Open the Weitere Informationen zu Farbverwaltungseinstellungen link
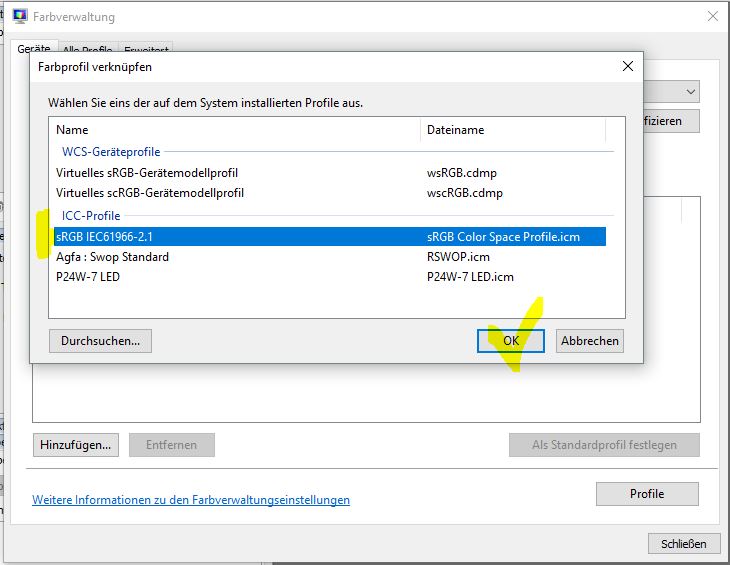Image resolution: width=730 pixels, height=565 pixels. click(191, 500)
